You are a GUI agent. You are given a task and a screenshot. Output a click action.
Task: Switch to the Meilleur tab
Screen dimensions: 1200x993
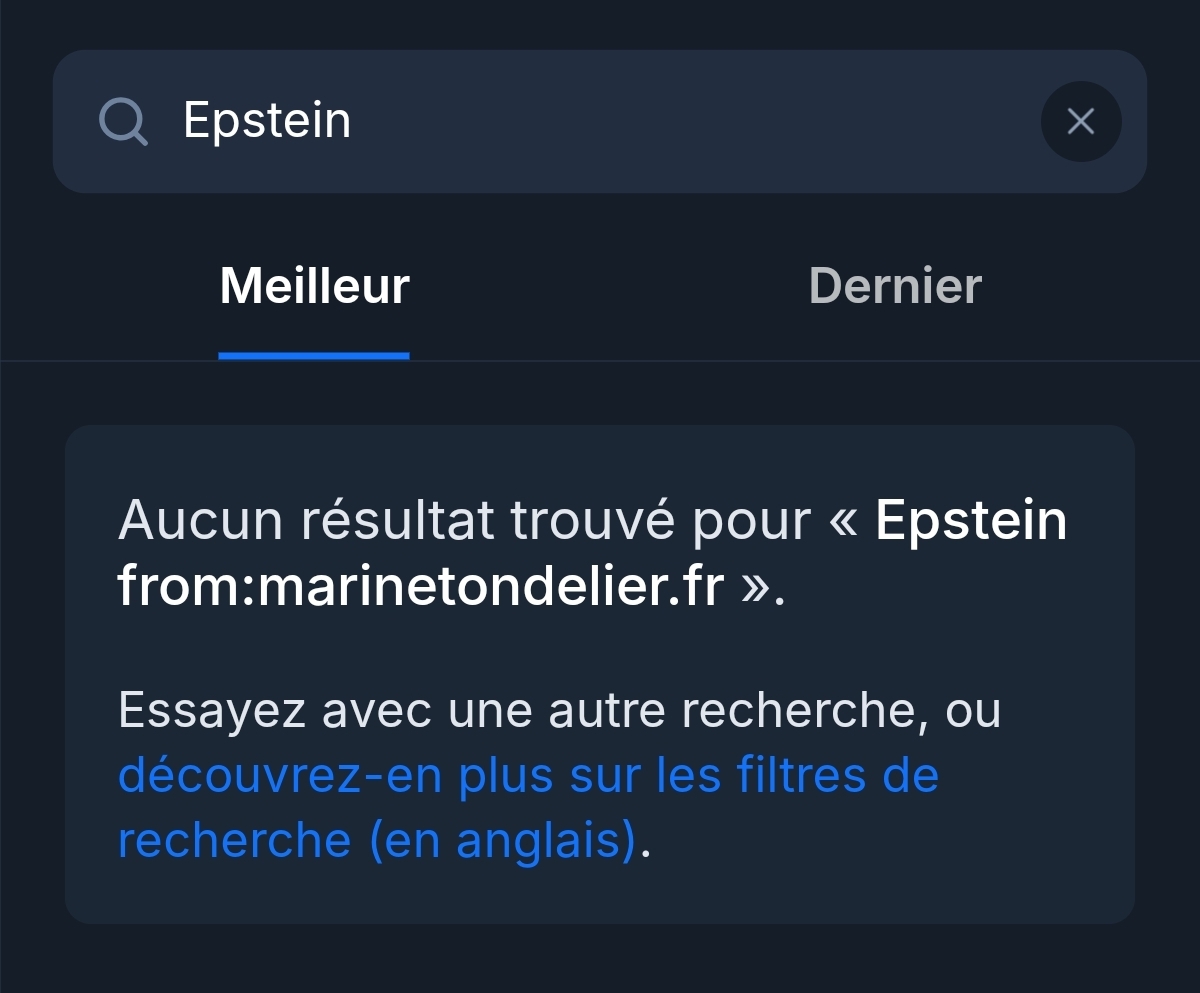point(314,287)
